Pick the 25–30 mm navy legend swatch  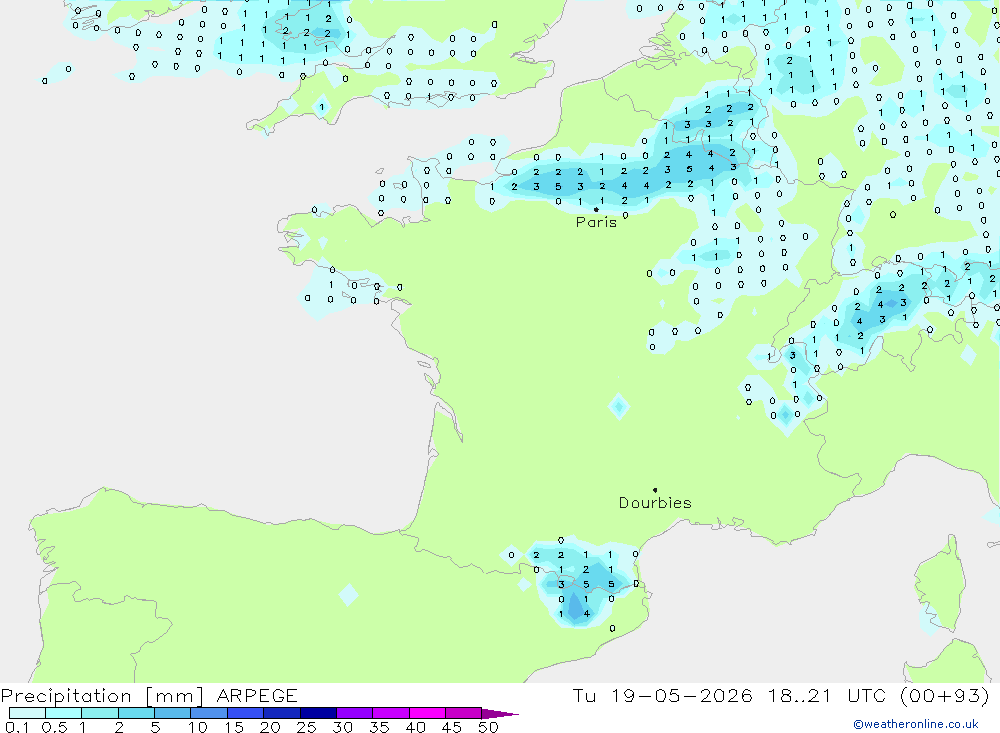click(x=318, y=713)
